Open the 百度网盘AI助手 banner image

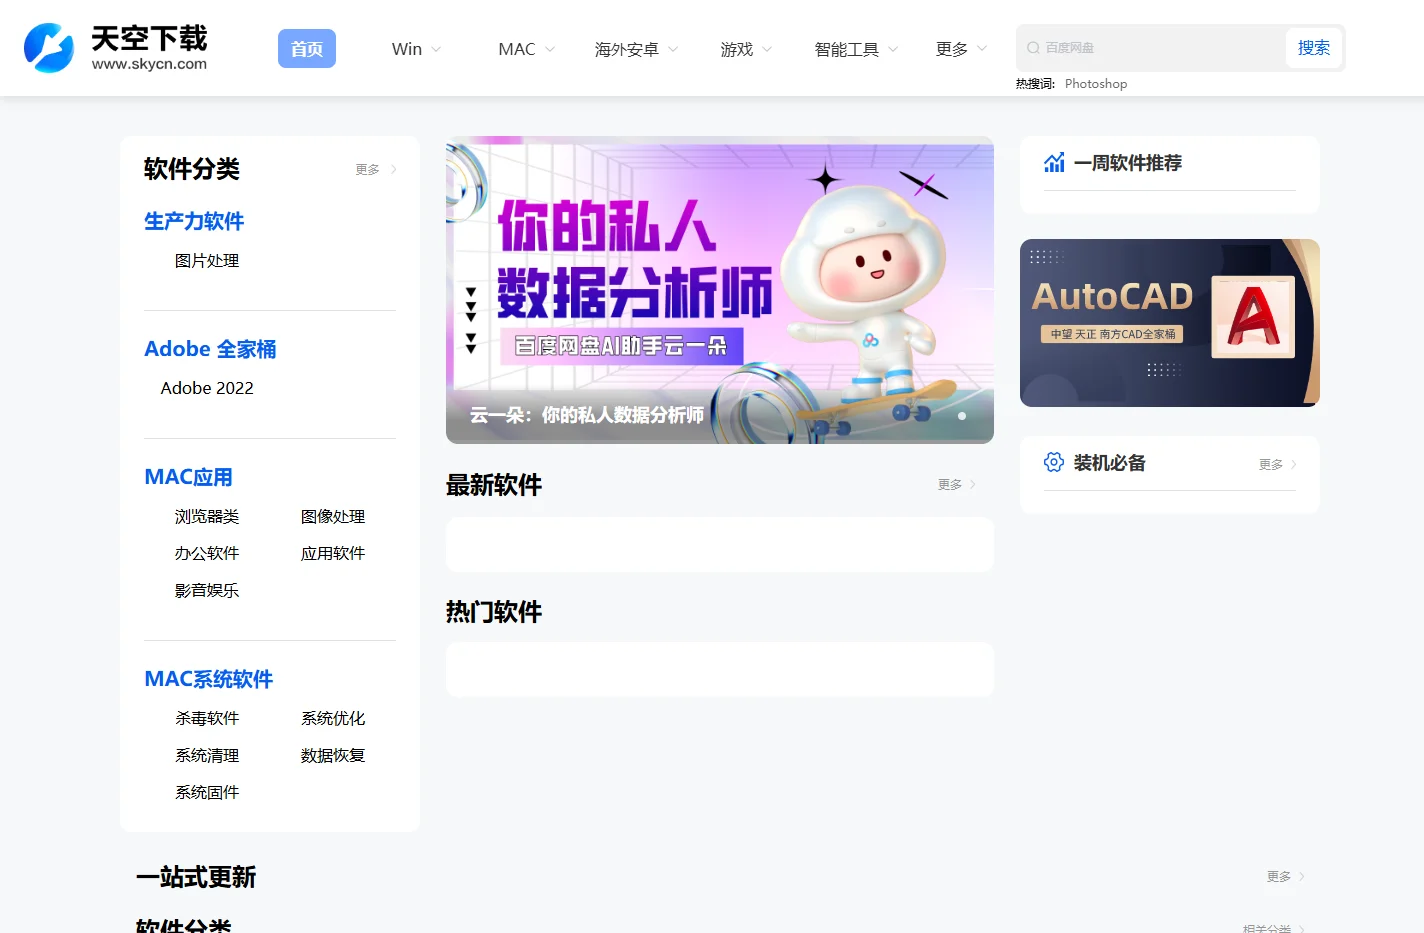(x=720, y=290)
